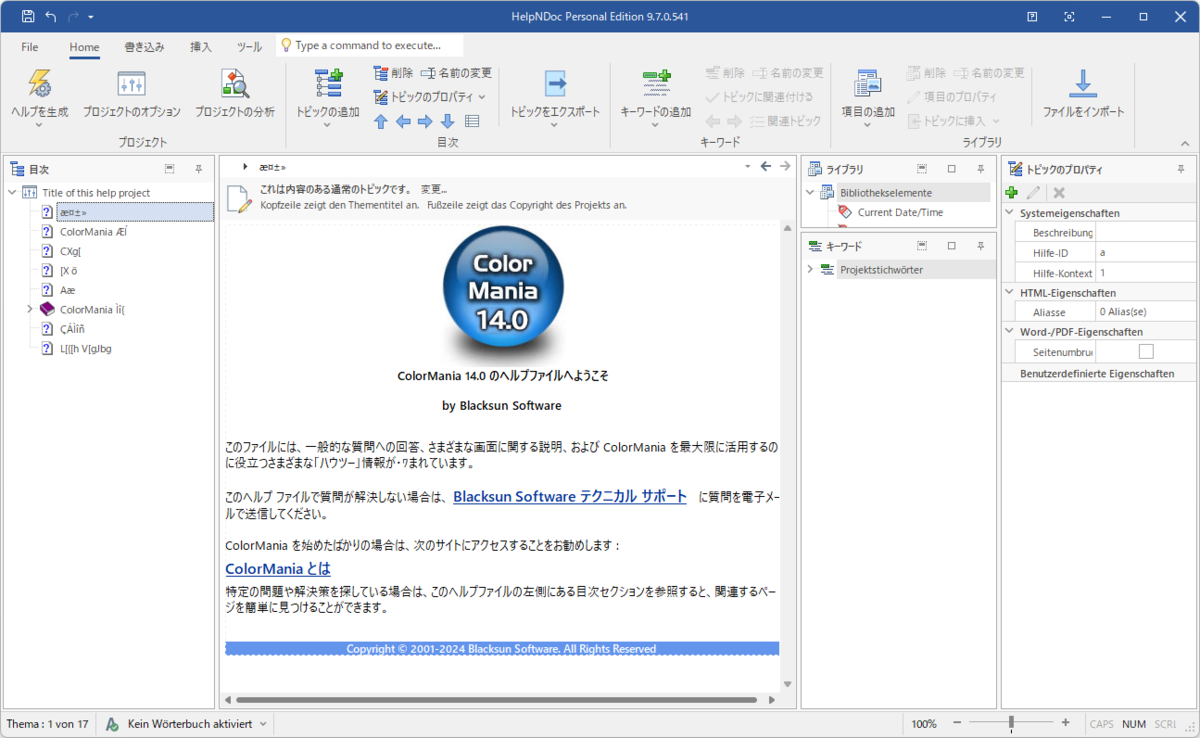The width and height of the screenshot is (1200, 738).
Task: Collapse the HTML-Eigenschaften section
Action: (1009, 293)
